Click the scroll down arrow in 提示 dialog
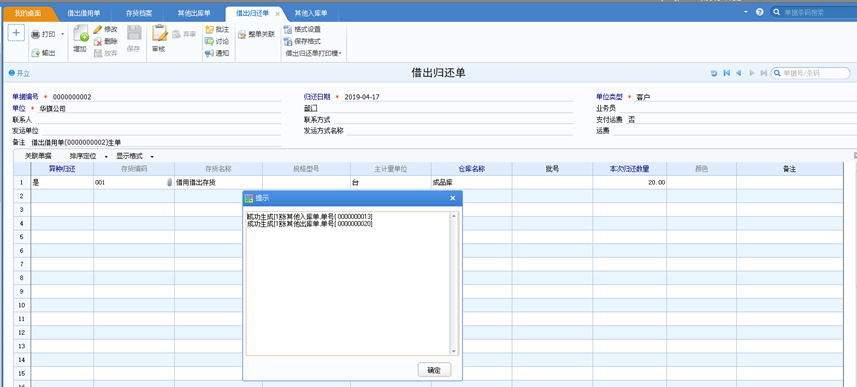 click(453, 351)
